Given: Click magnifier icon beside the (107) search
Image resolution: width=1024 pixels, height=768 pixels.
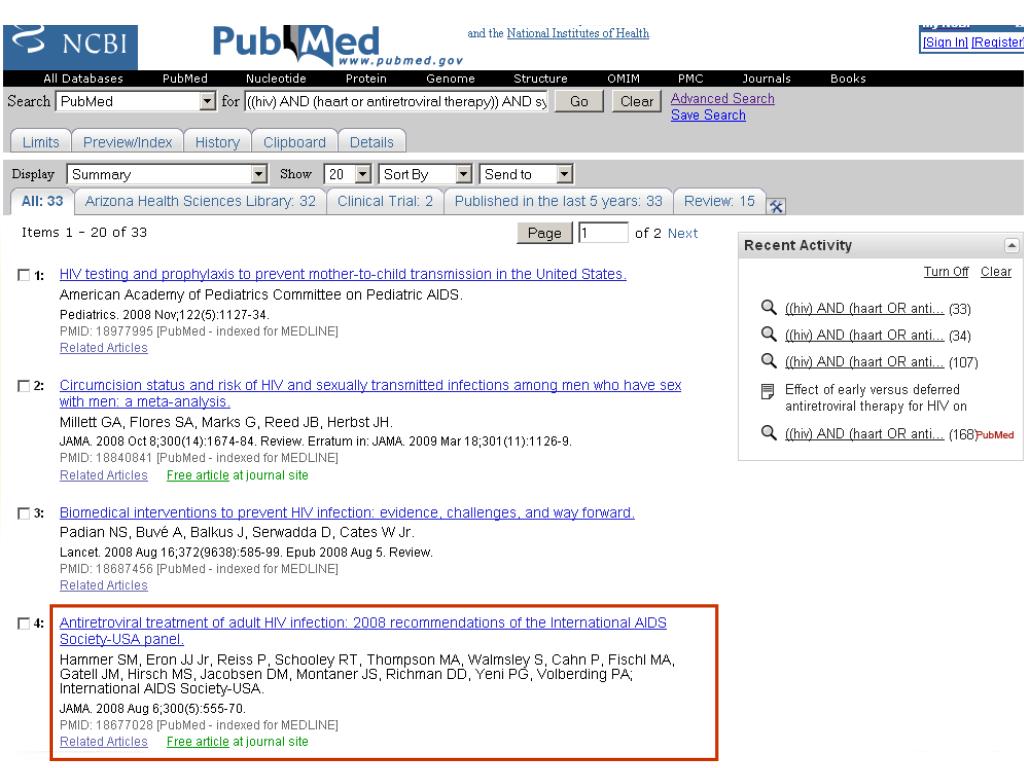Looking at the screenshot, I should [x=769, y=361].
